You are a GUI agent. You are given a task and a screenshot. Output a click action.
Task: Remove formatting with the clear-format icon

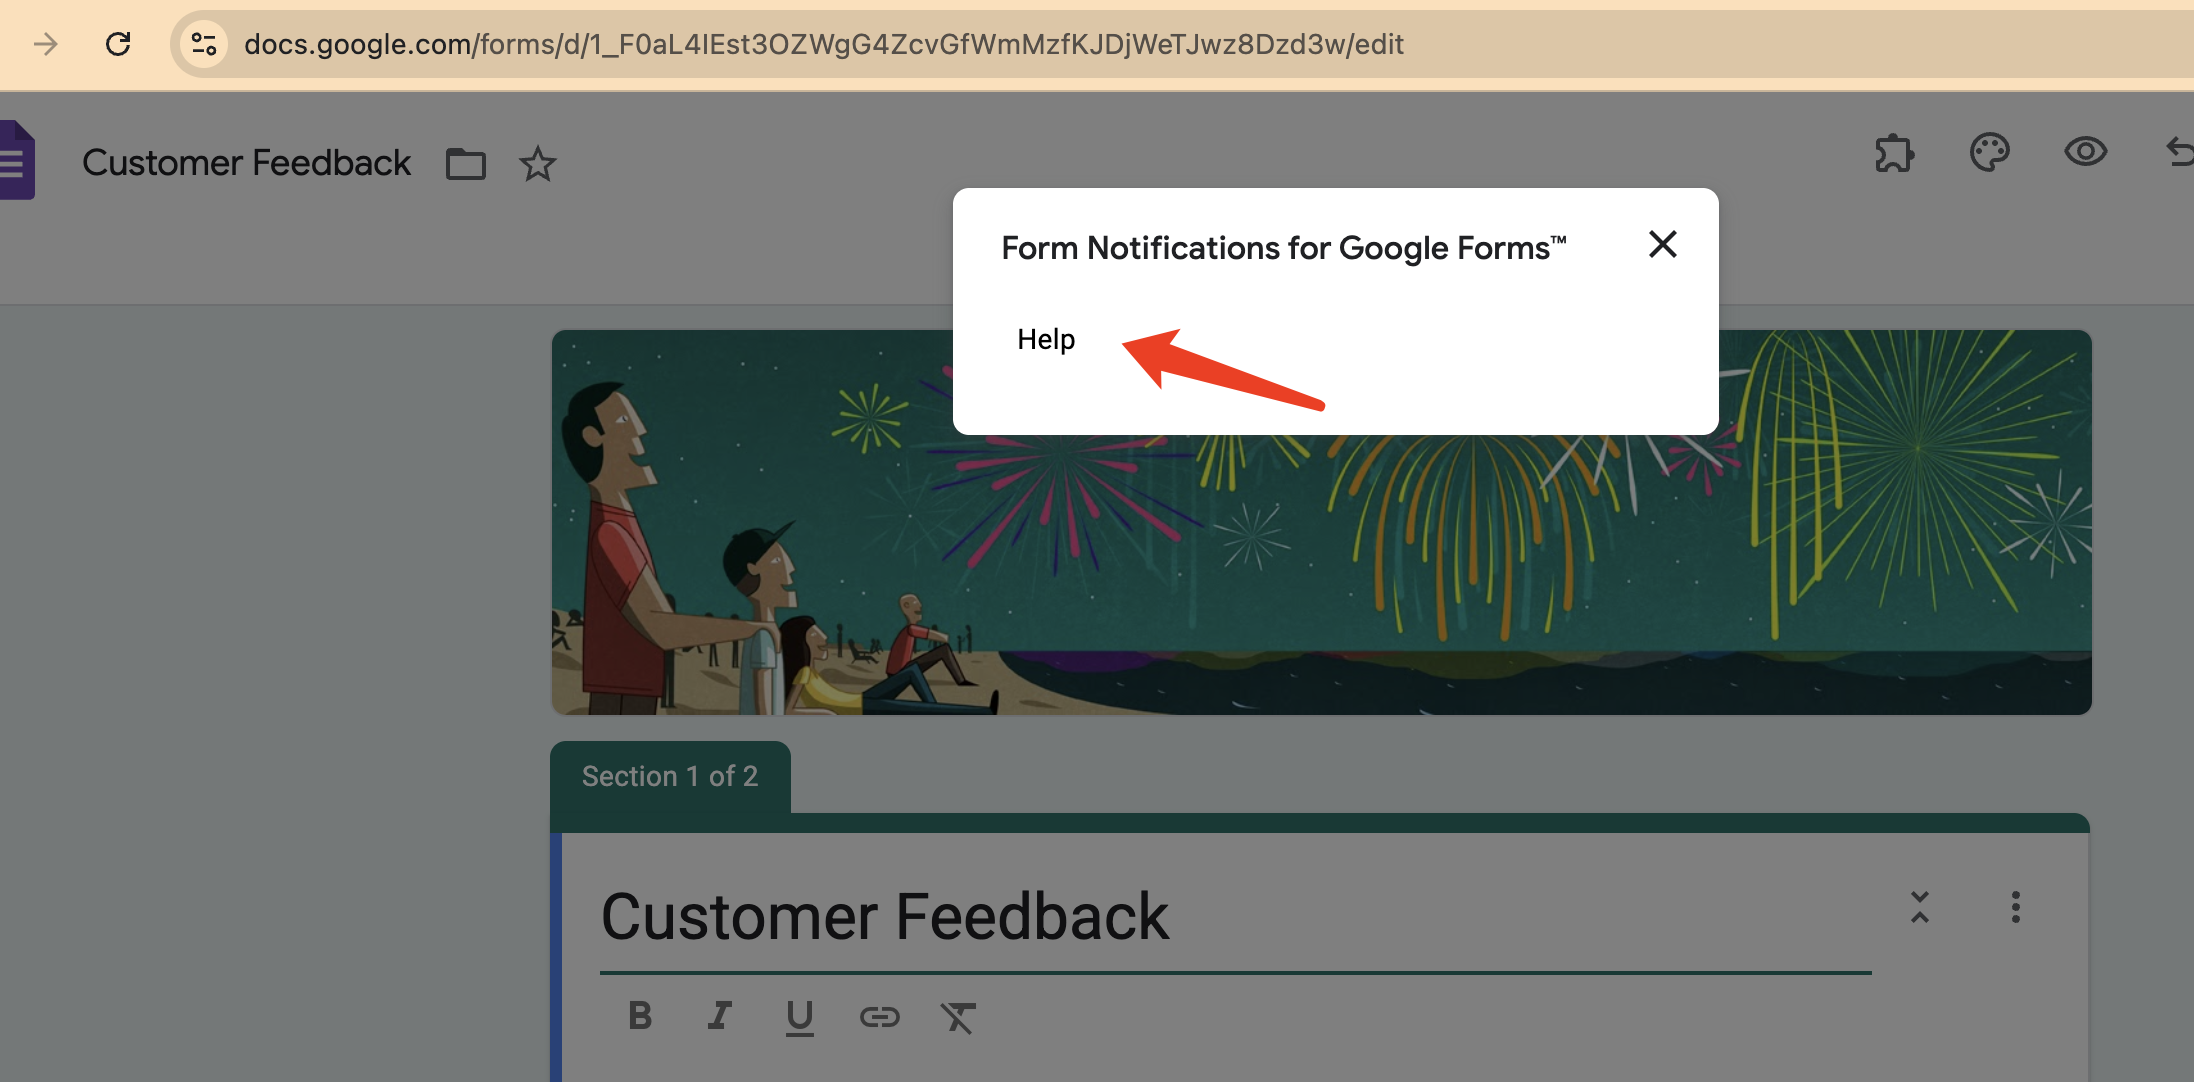[x=958, y=1016]
